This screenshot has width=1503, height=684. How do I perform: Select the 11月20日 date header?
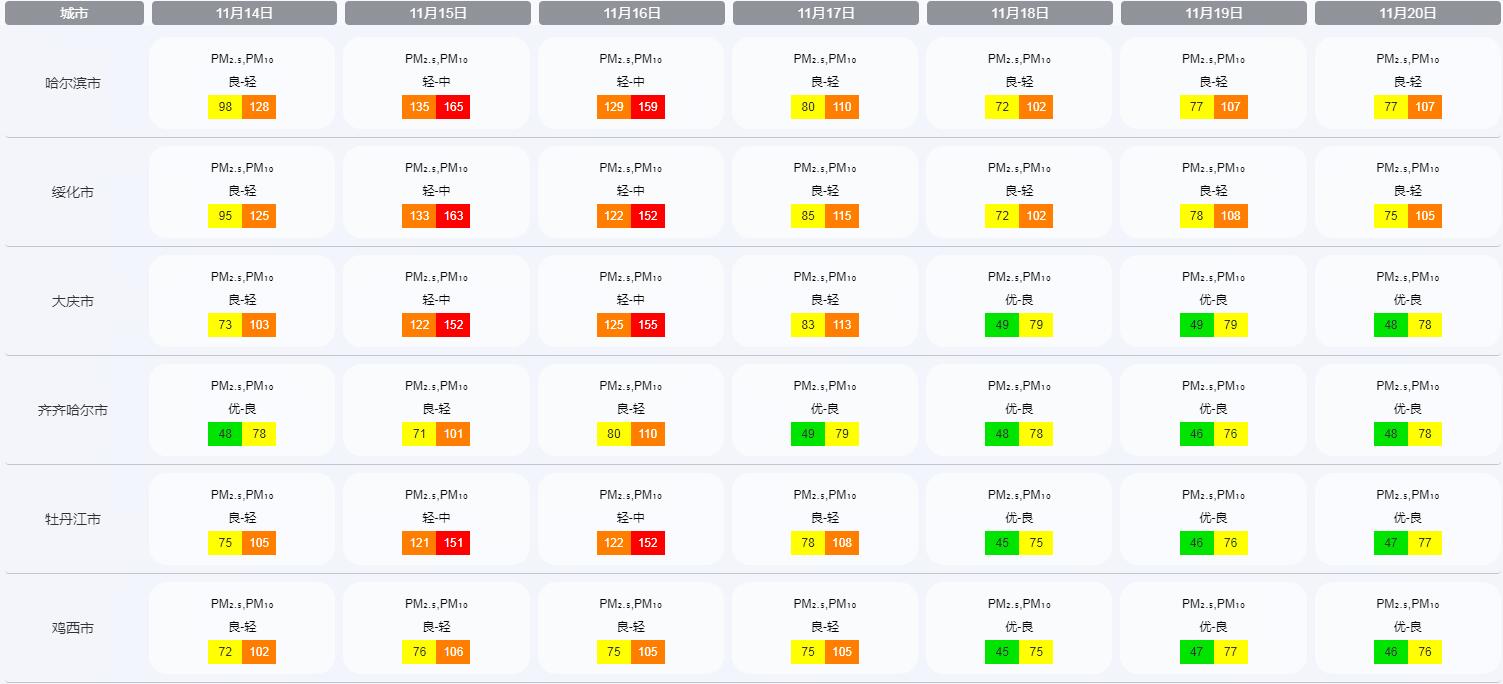(1408, 13)
